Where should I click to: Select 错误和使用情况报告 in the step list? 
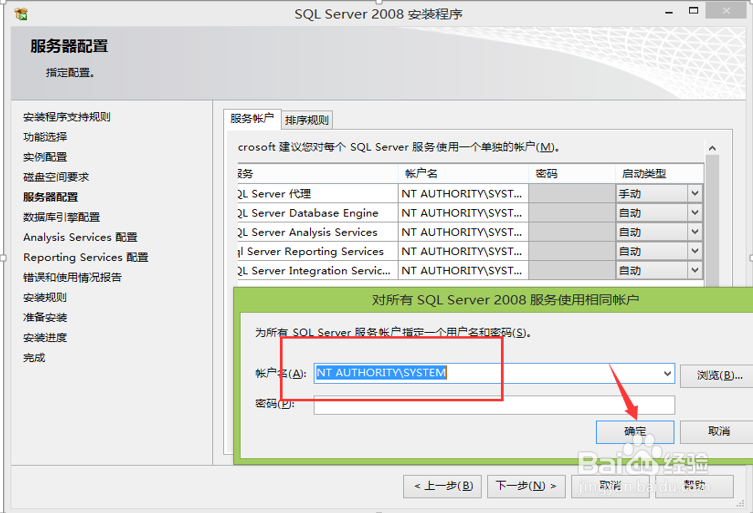coord(73,278)
